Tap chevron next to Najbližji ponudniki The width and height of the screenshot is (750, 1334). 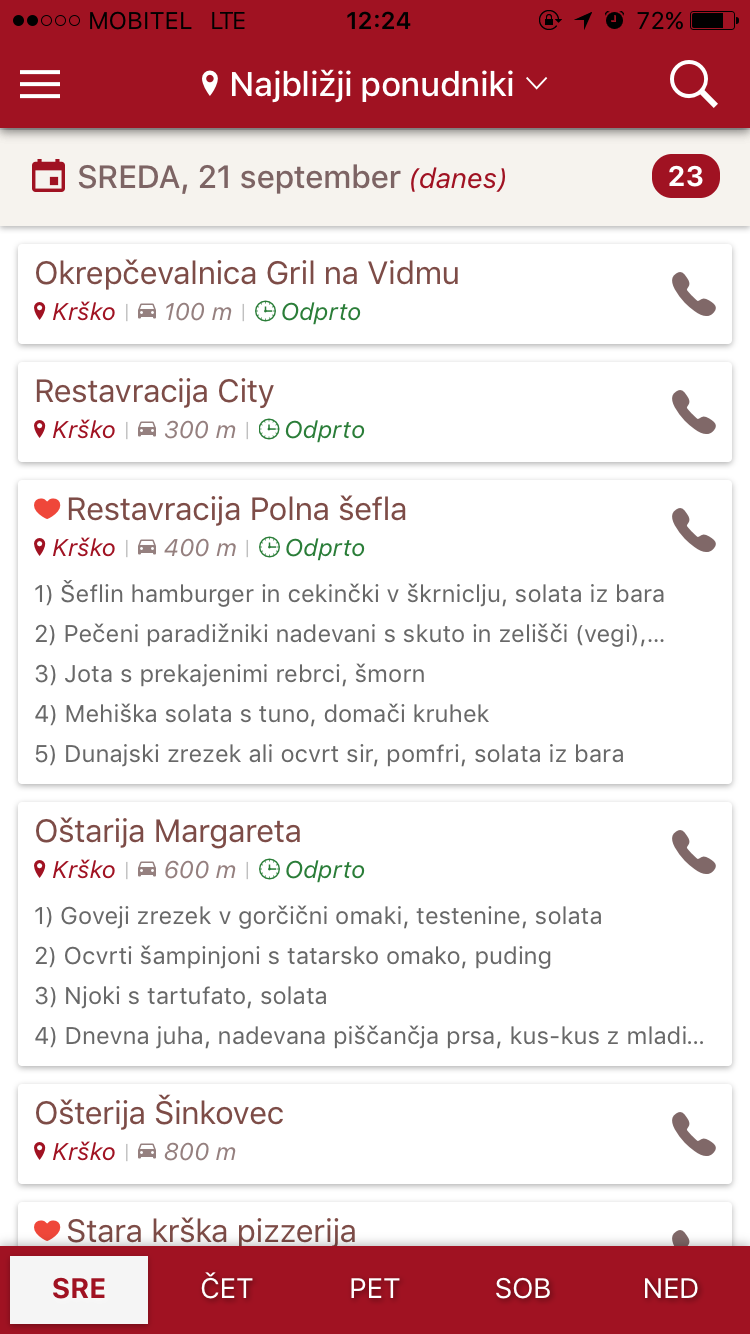537,85
